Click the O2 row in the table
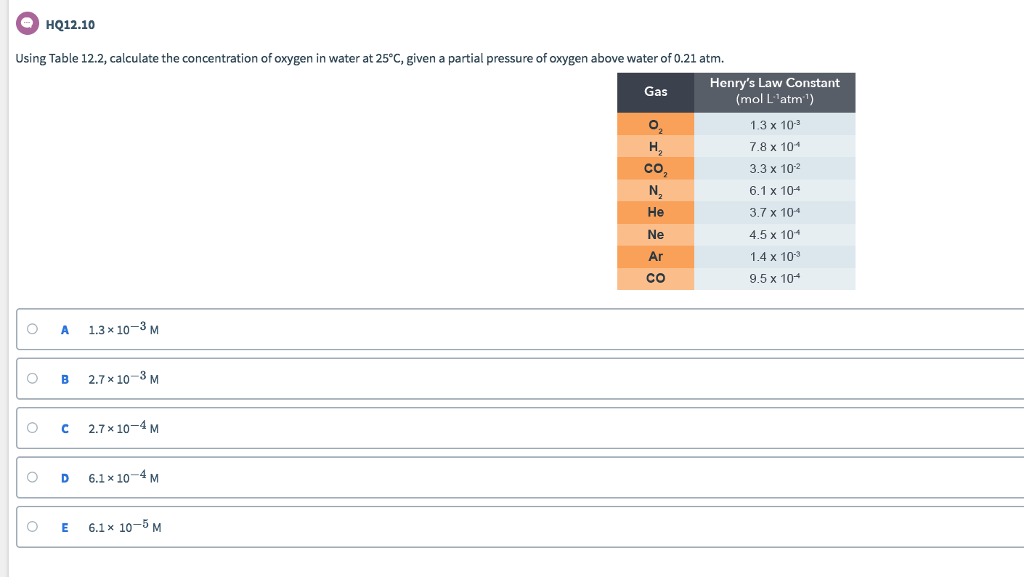Viewport: 1024px width, 577px height. (x=655, y=125)
